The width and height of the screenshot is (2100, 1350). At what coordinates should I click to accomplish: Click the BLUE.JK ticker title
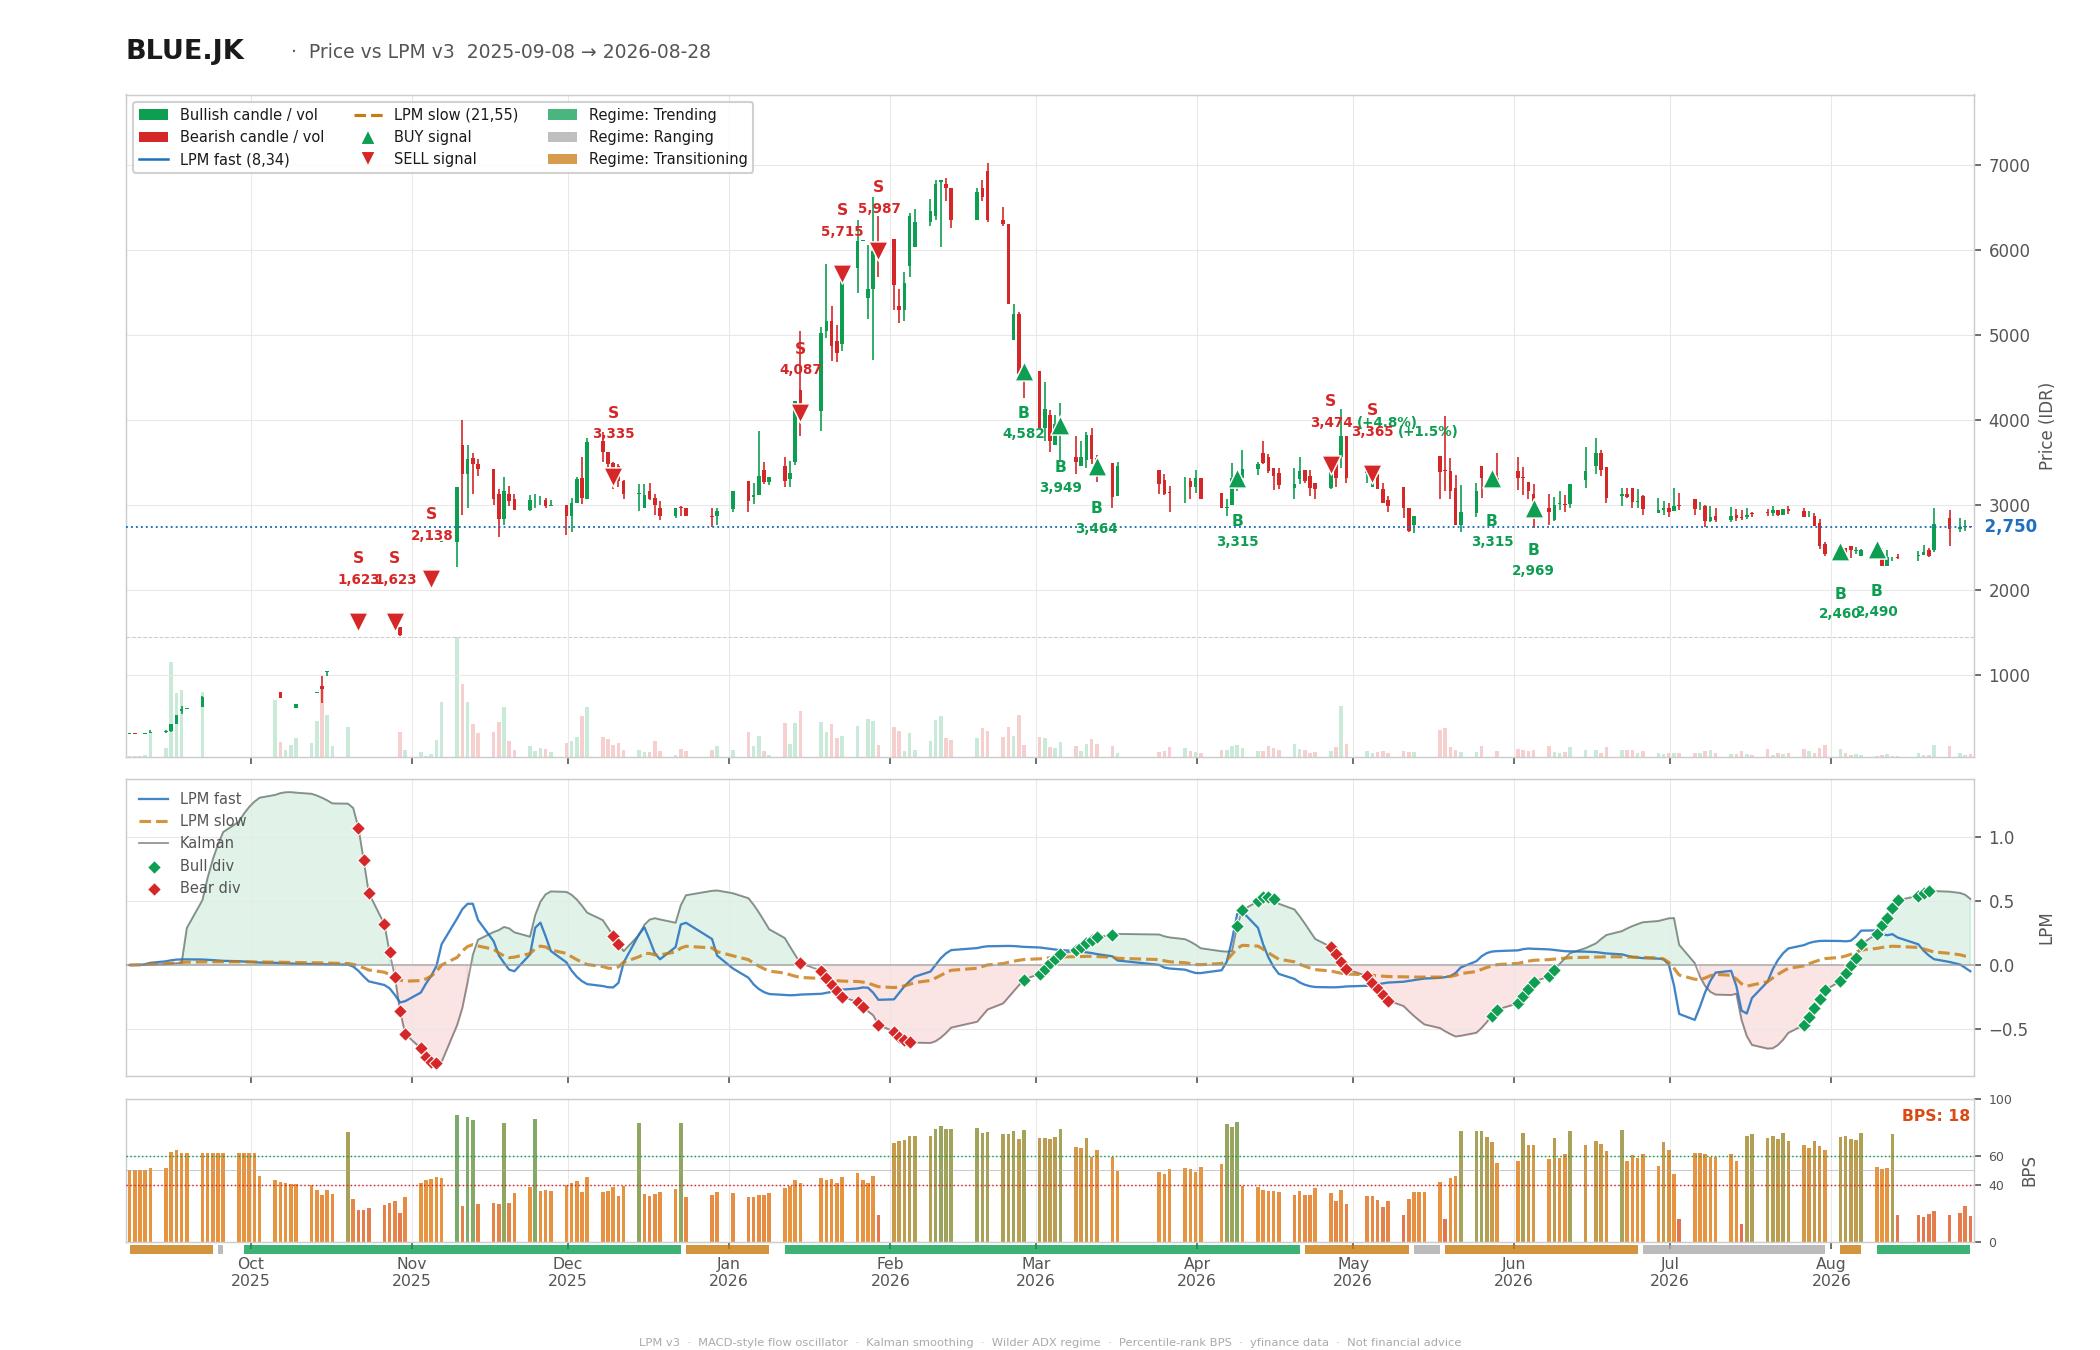[185, 51]
